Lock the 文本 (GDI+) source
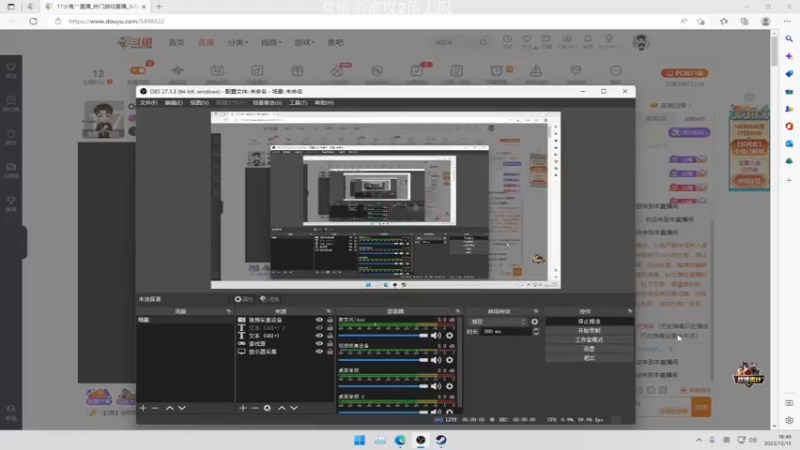Image resolution: width=800 pixels, height=450 pixels. 330,336
